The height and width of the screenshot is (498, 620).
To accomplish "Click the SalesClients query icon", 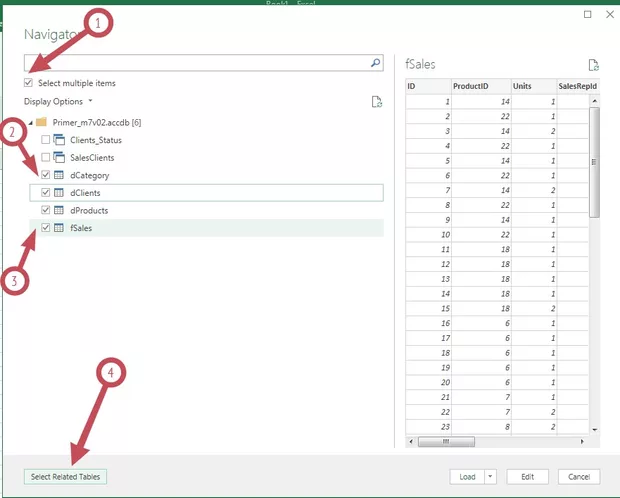I will [59, 157].
